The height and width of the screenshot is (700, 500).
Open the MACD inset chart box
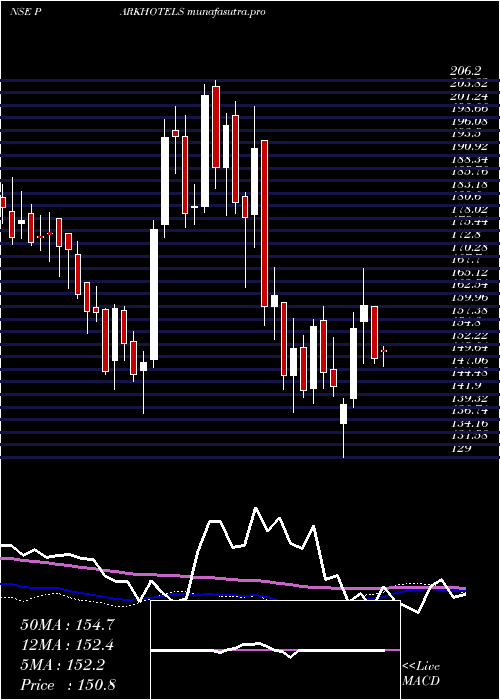point(275,650)
